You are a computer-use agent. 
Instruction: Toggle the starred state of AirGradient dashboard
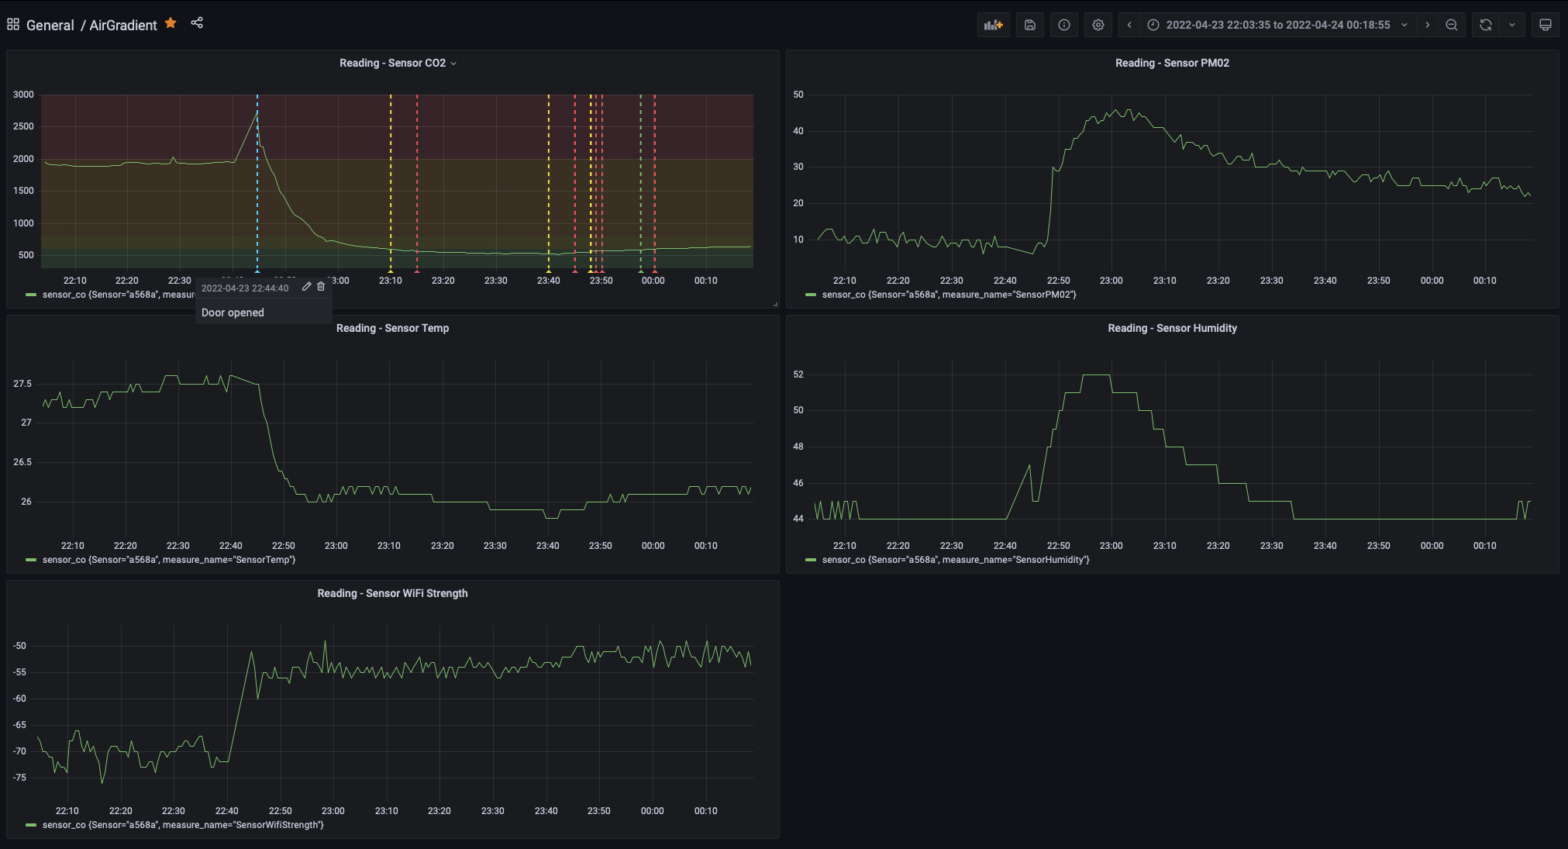pyautogui.click(x=171, y=23)
